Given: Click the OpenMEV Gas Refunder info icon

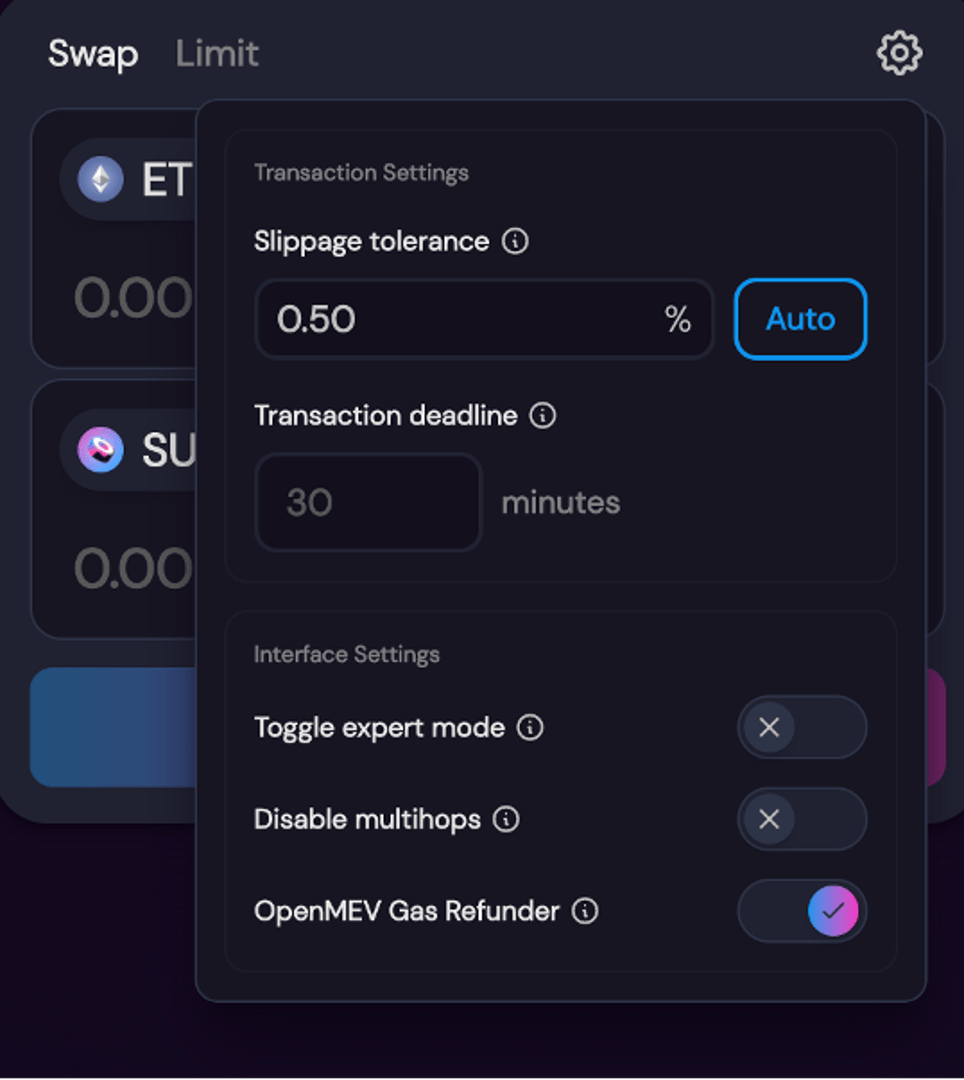Looking at the screenshot, I should point(585,911).
